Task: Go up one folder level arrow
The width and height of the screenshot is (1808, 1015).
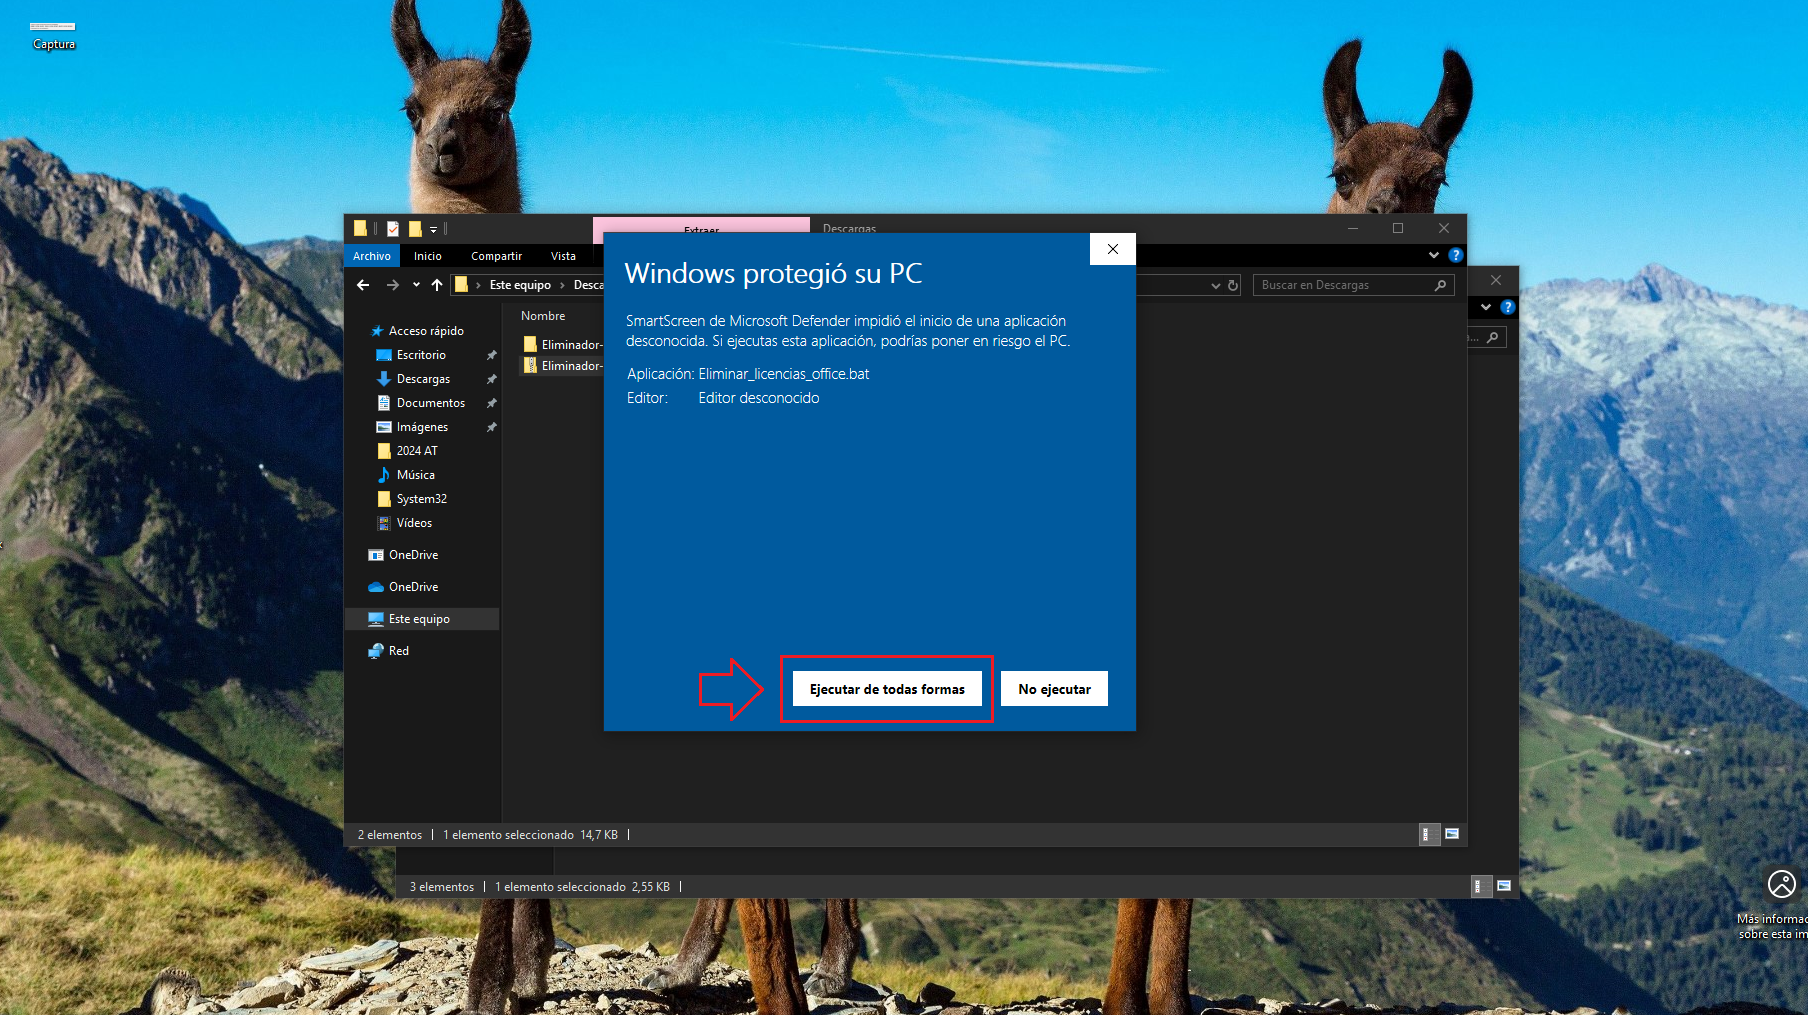Action: point(437,285)
